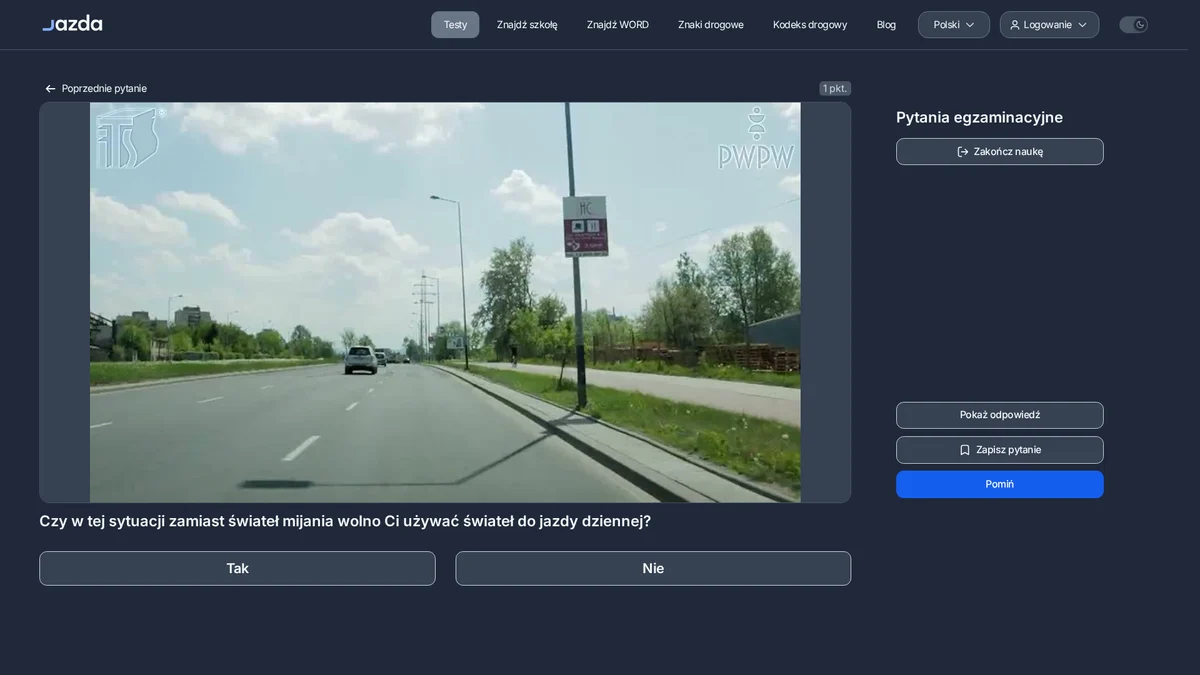1200x675 pixels.
Task: Answer Tak
Action: click(x=237, y=568)
